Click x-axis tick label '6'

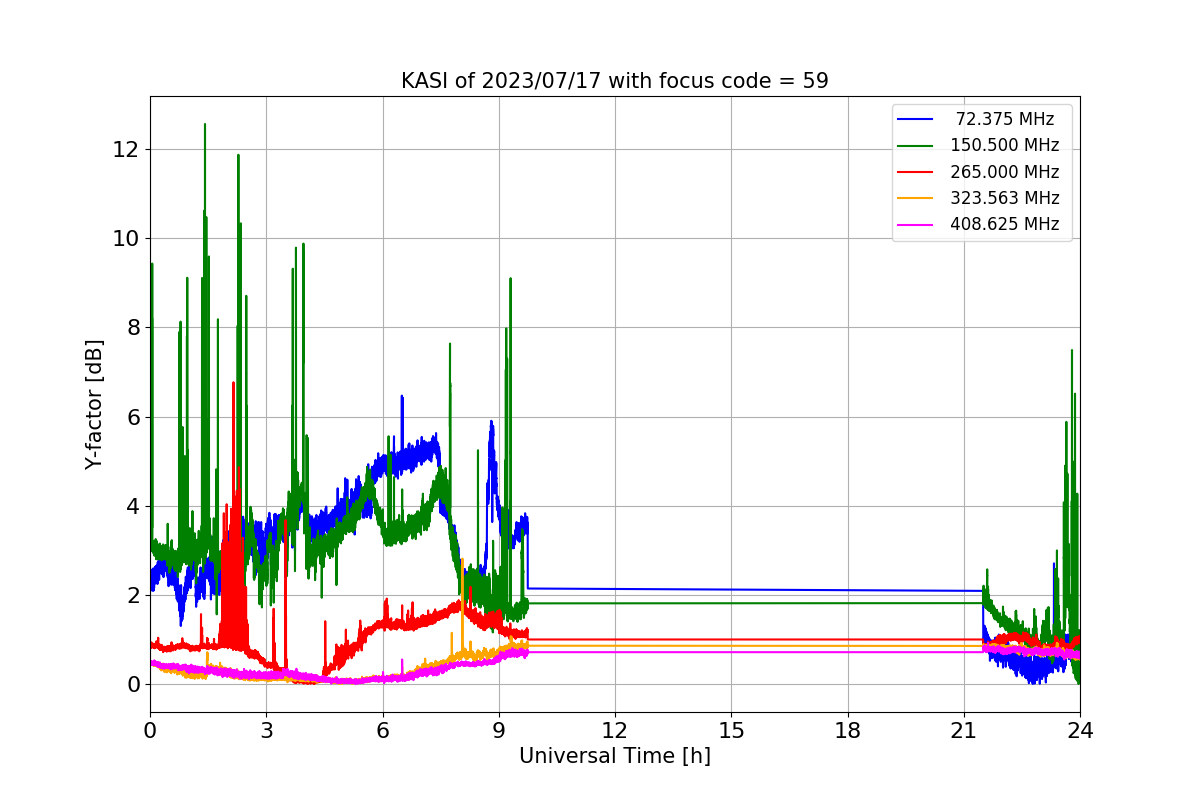(383, 731)
